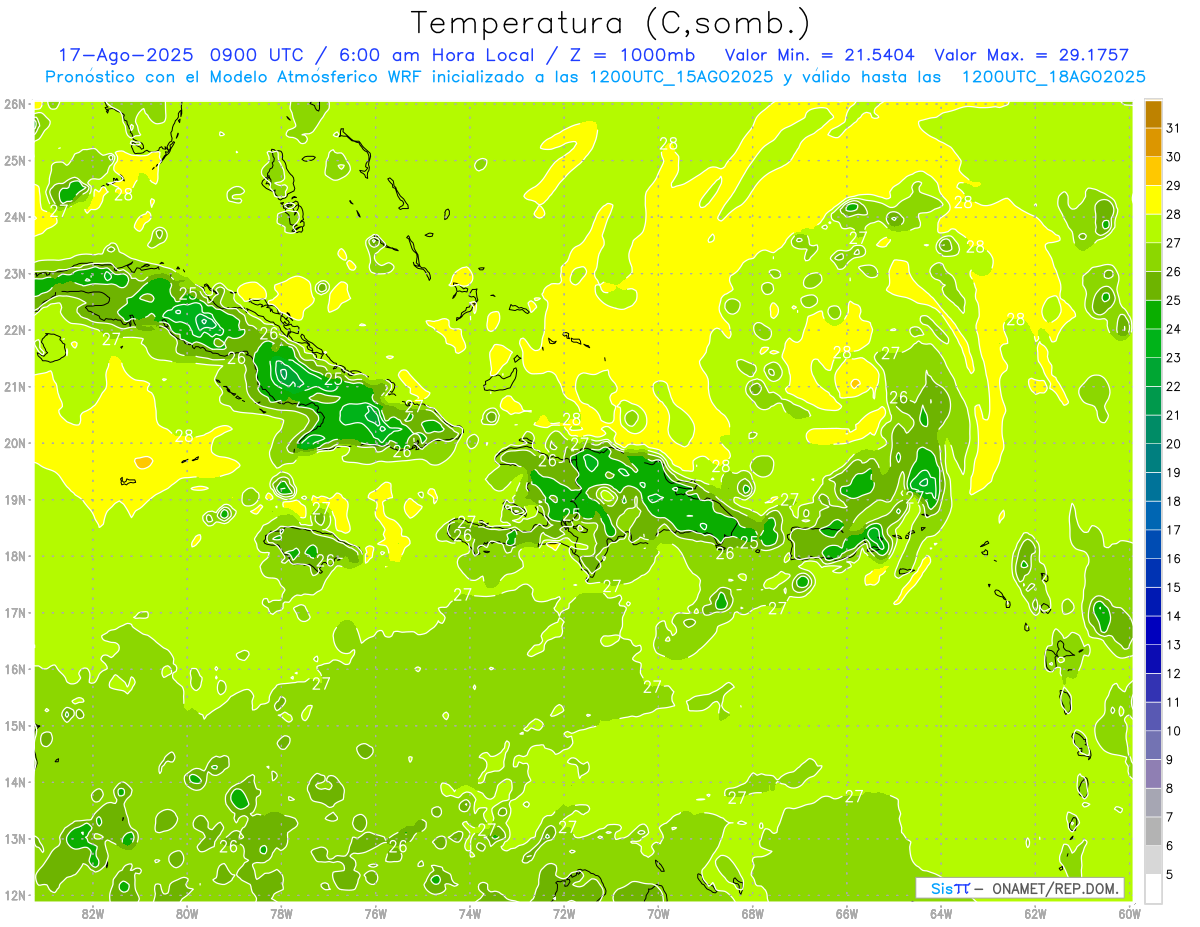1200x927 pixels.
Task: Click the 76W longitude label
Action: (x=375, y=913)
